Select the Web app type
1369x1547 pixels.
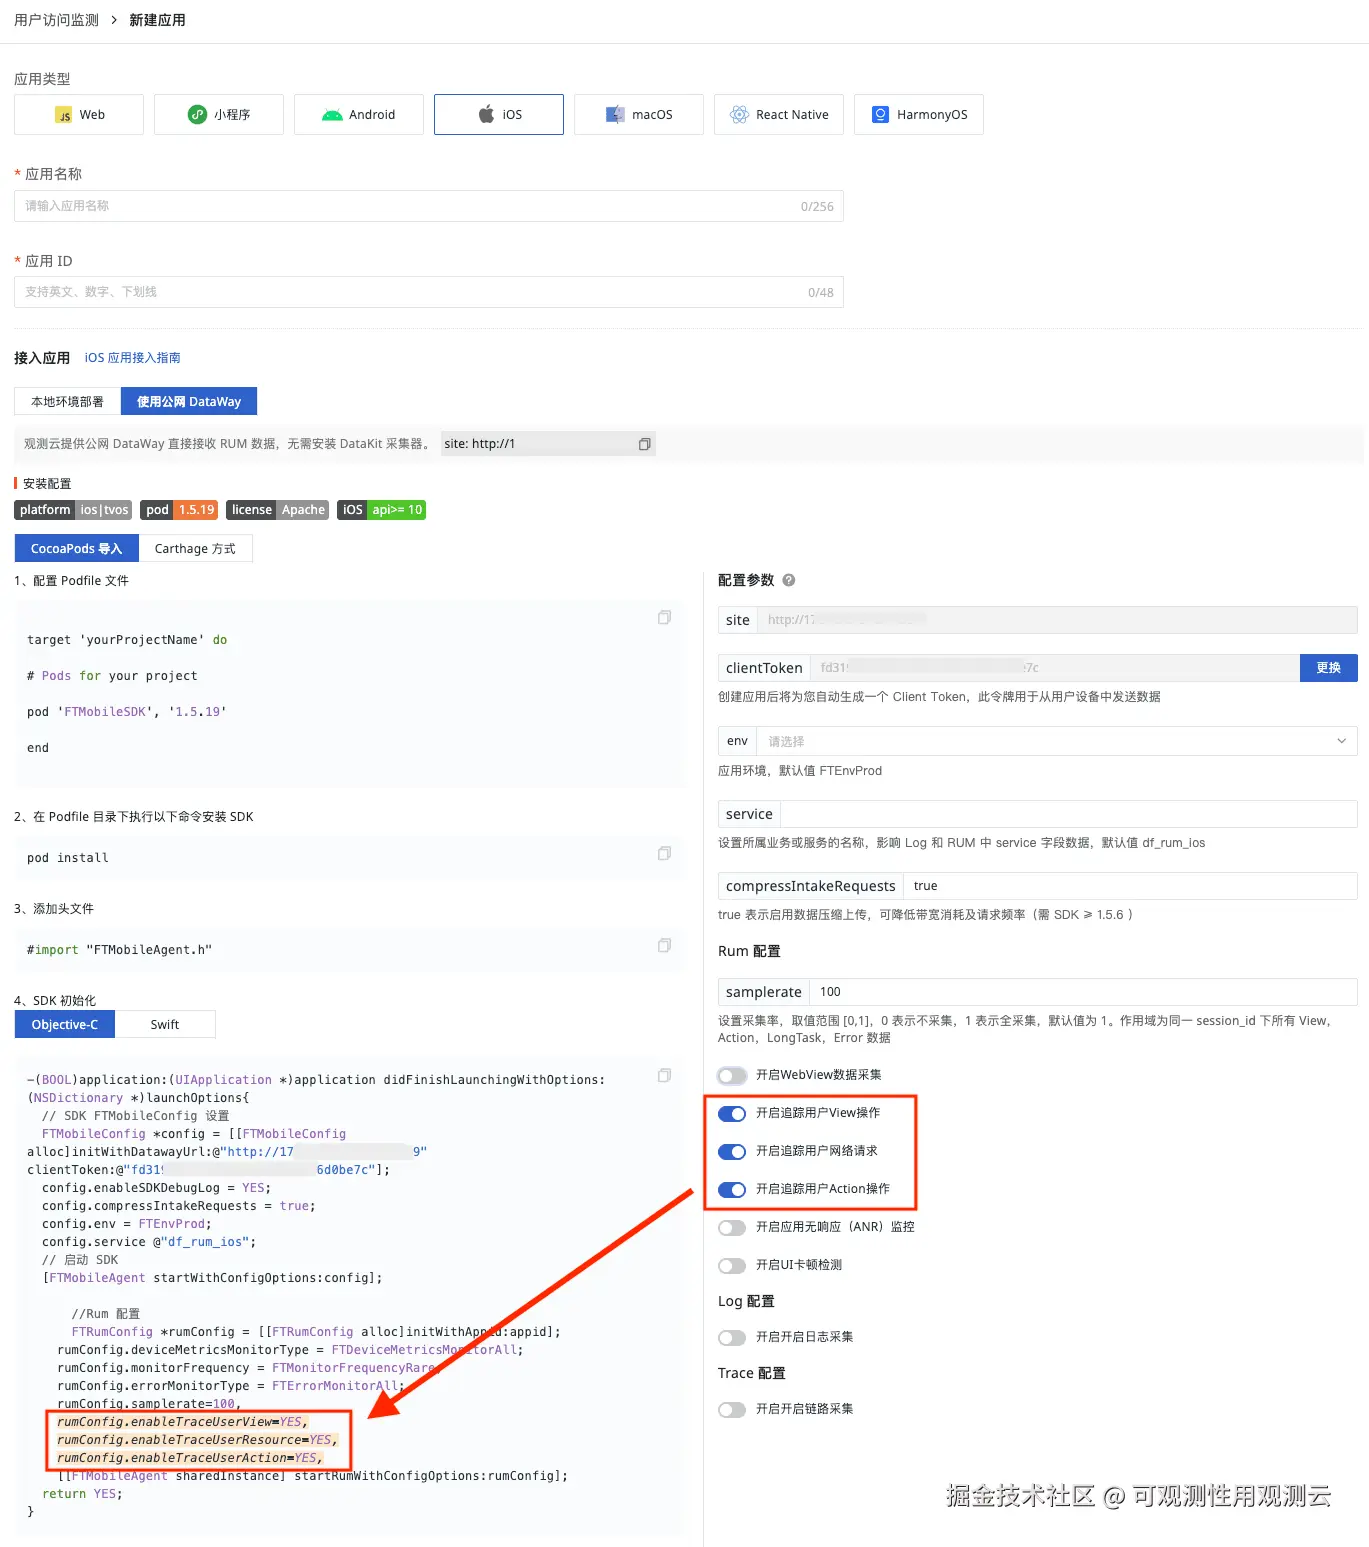(79, 115)
